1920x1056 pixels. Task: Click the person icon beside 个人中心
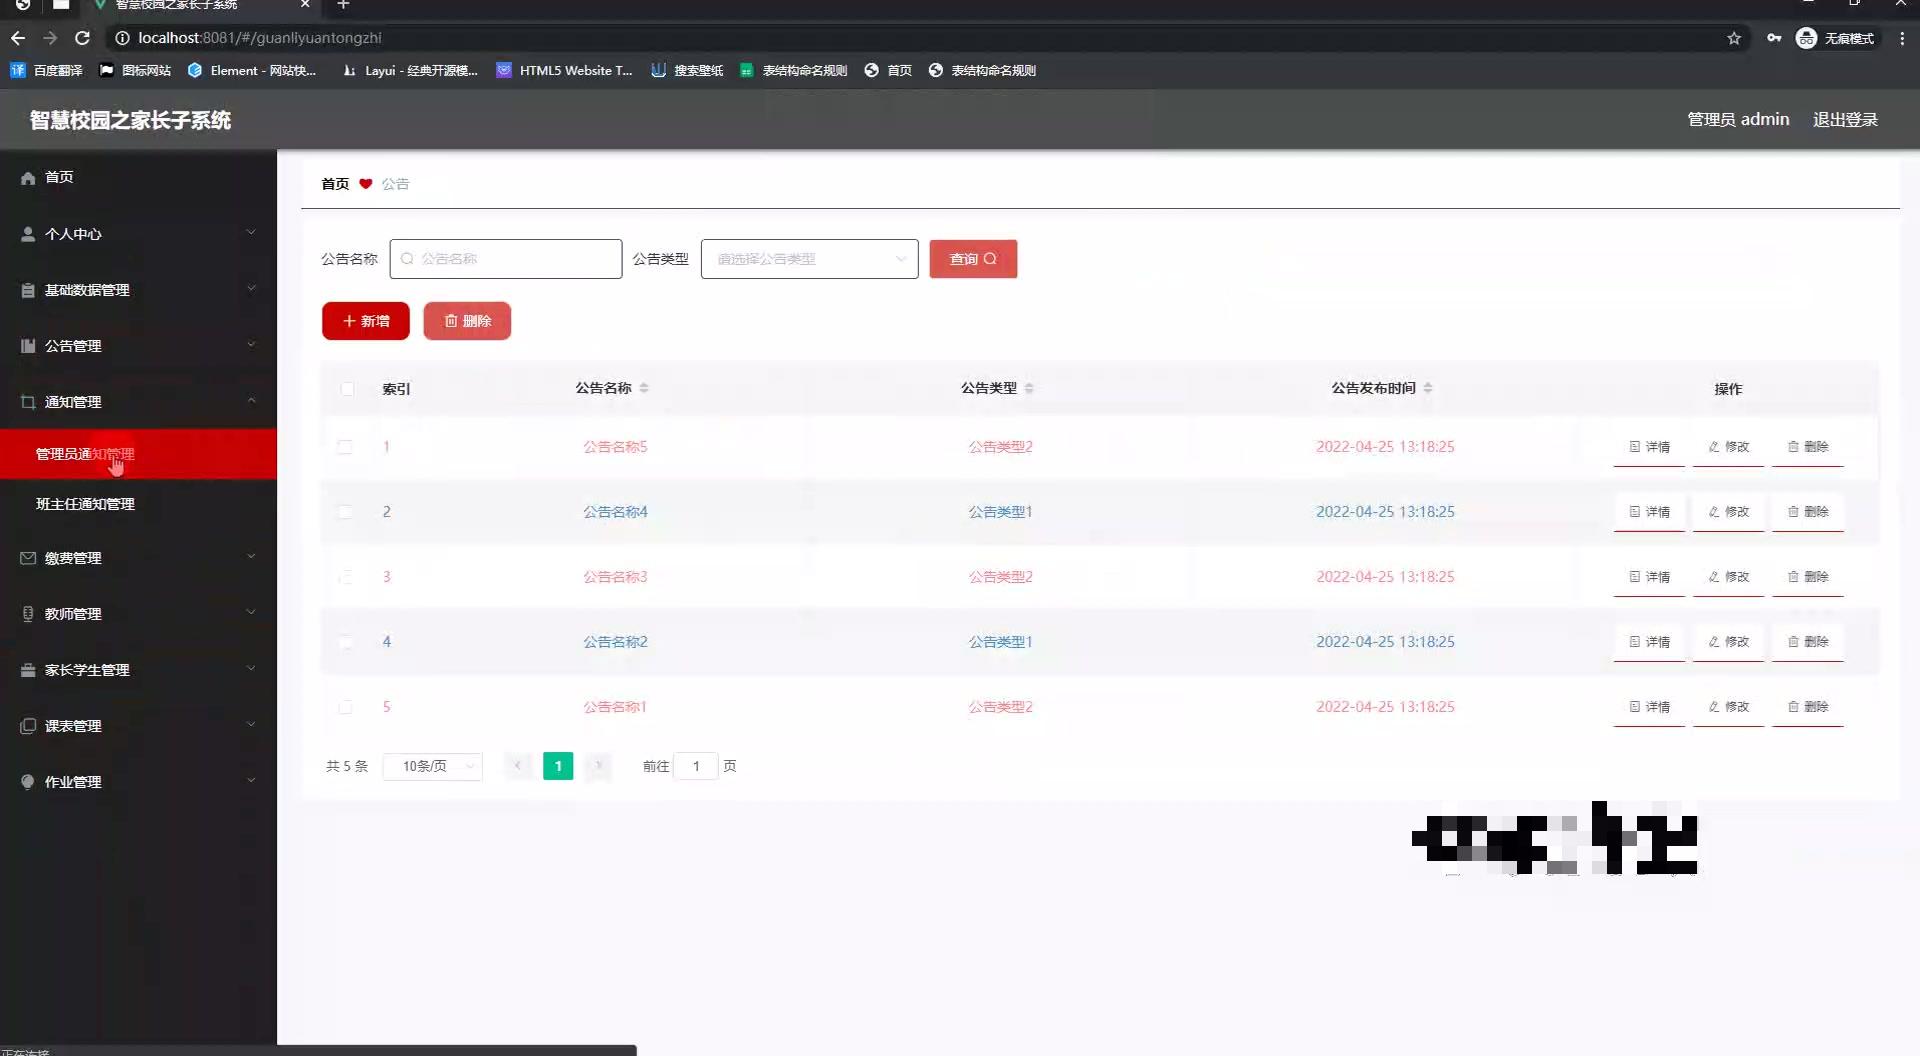coord(28,234)
